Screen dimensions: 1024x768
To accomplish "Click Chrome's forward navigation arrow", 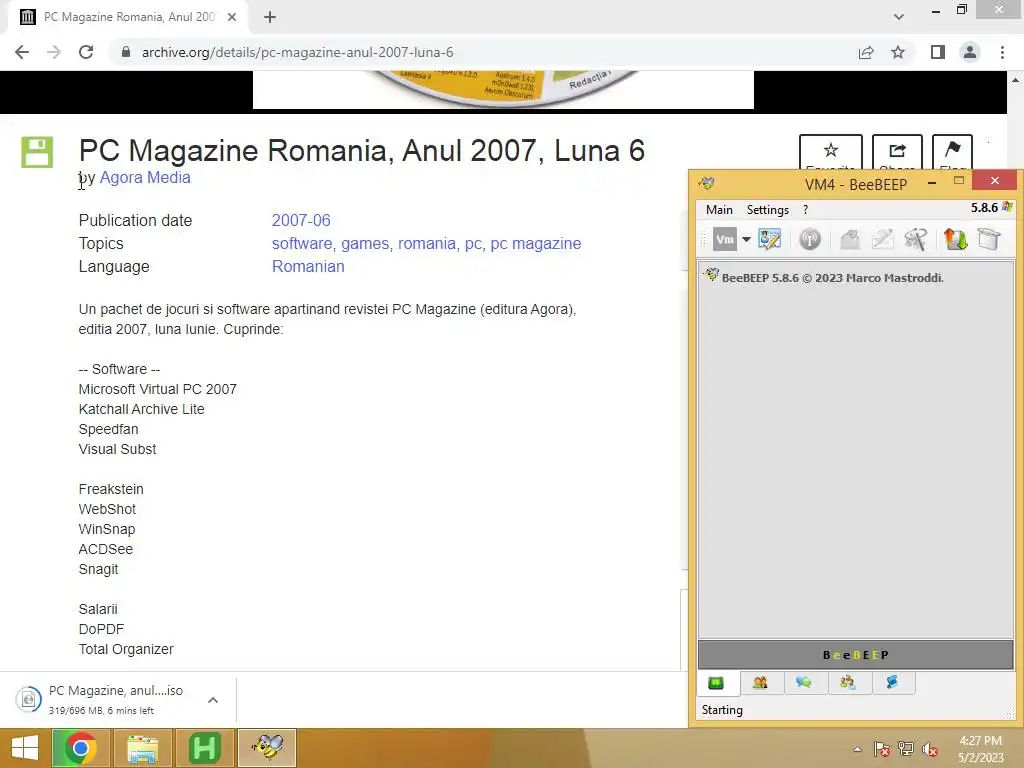I will click(x=54, y=52).
